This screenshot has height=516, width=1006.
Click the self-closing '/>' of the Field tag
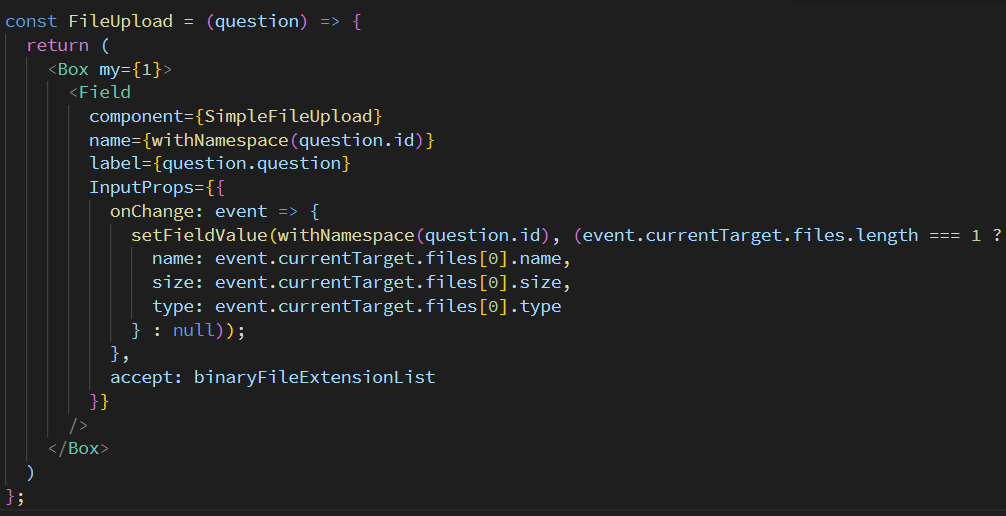[x=78, y=425]
